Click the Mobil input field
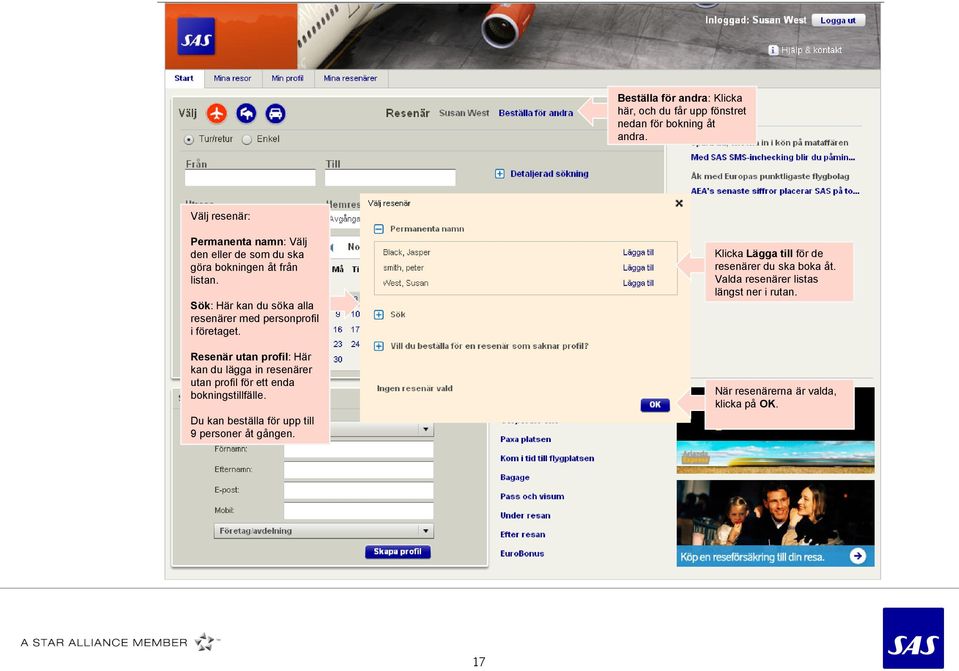This screenshot has height=671, width=959. pyautogui.click(x=358, y=511)
